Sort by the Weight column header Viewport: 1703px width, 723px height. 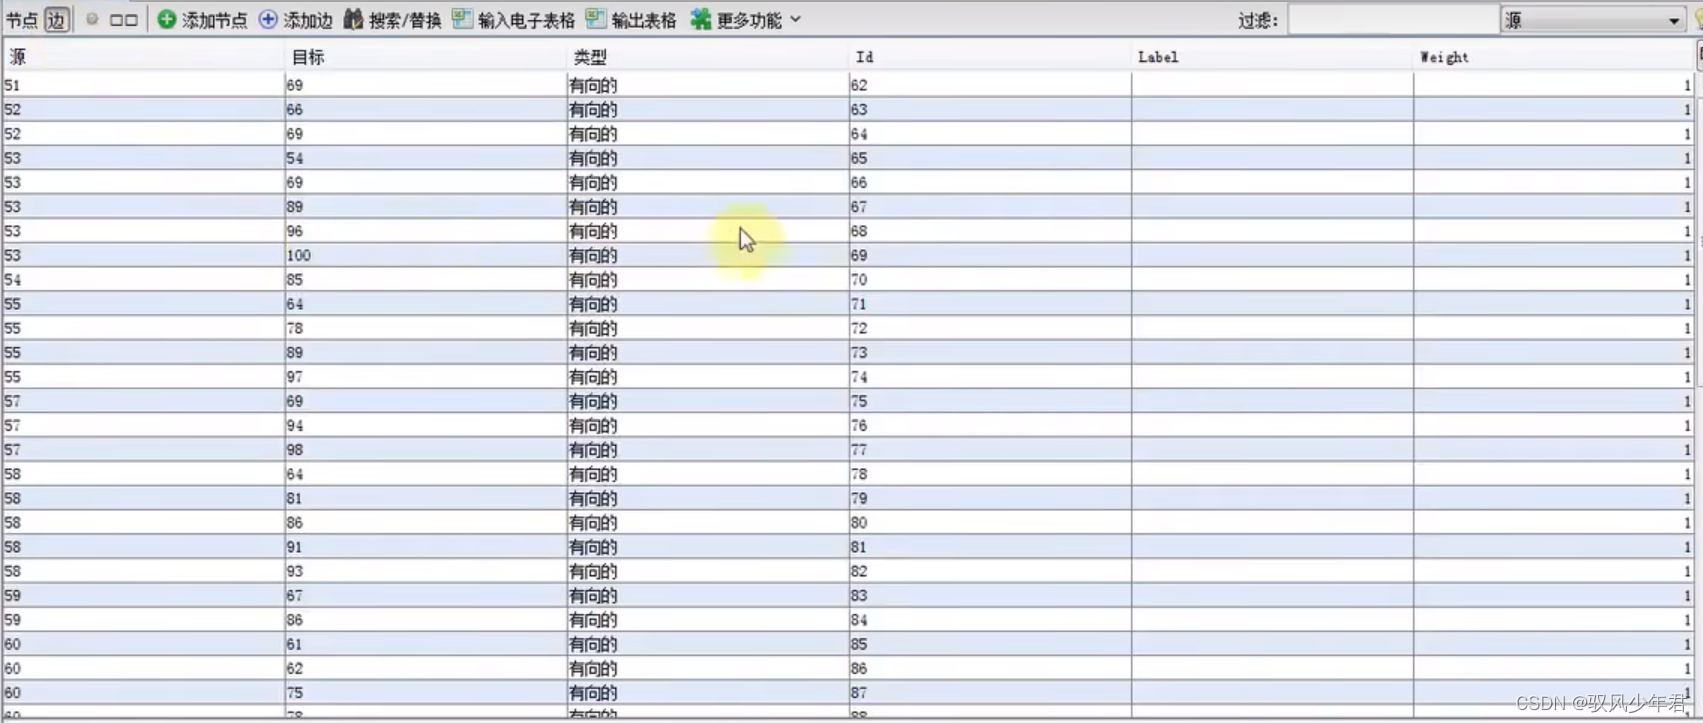[x=1553, y=57]
